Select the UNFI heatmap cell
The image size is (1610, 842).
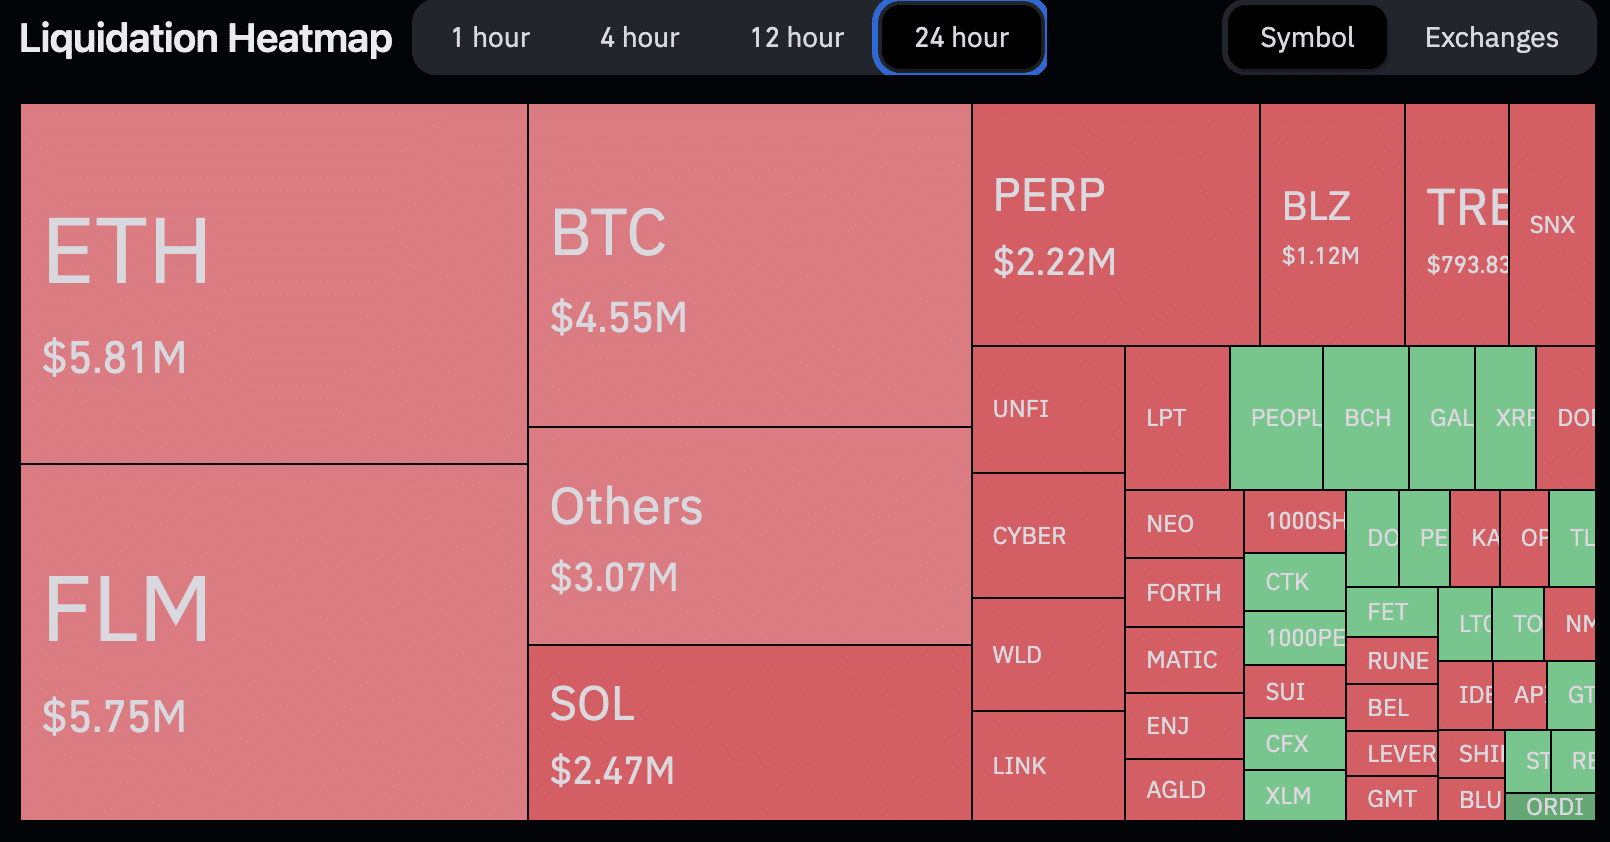(x=1048, y=409)
